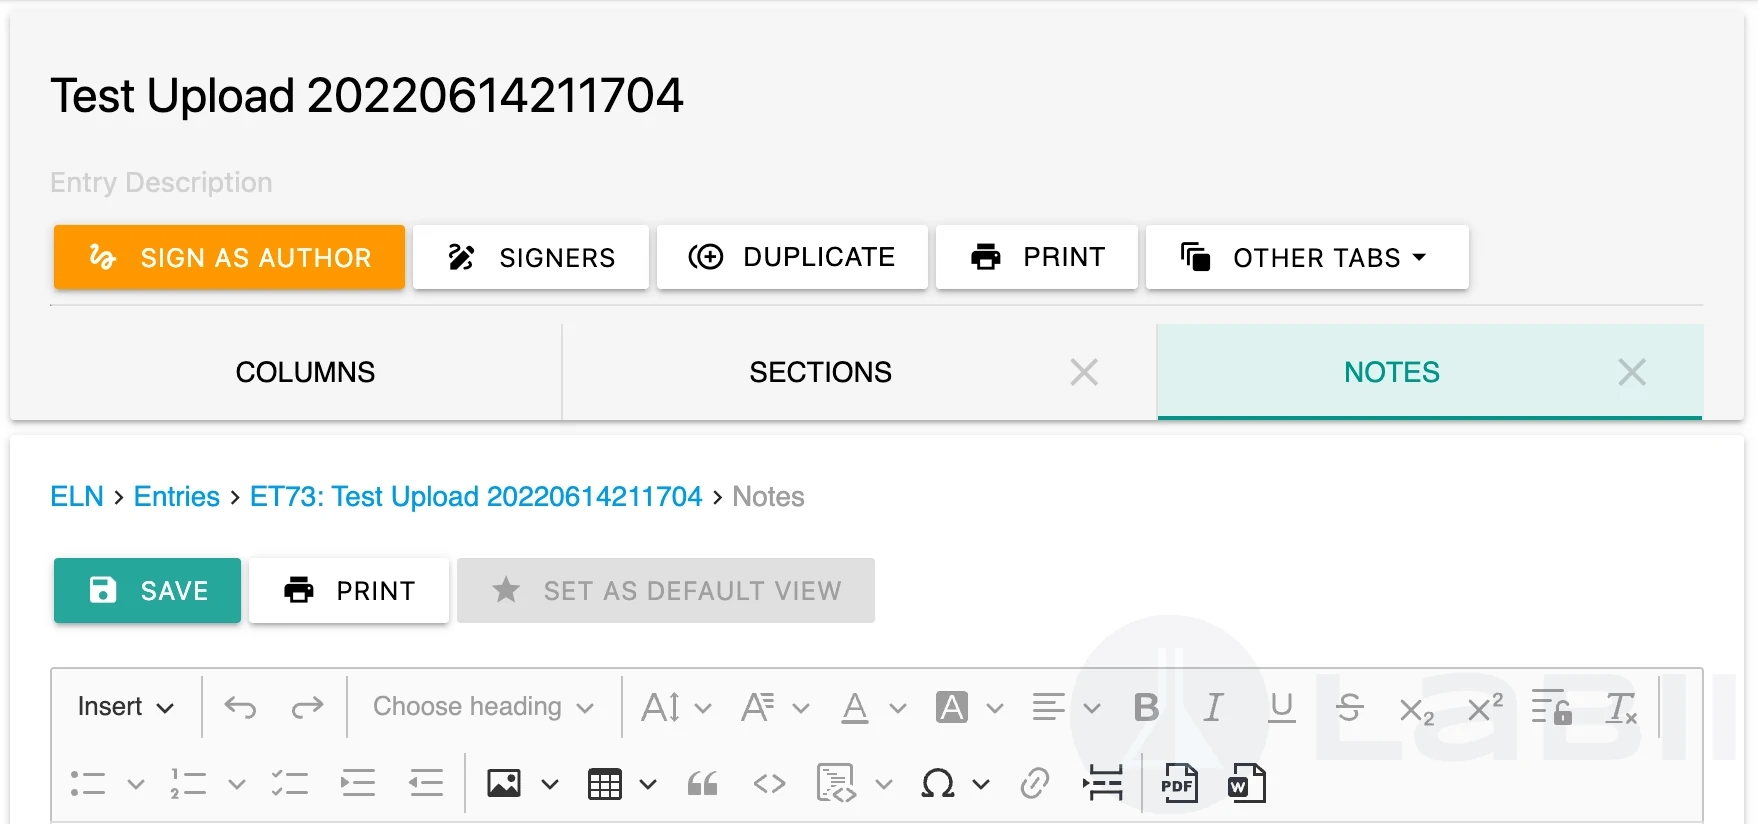Switch to the Columns tab
This screenshot has width=1758, height=824.
[x=305, y=372]
